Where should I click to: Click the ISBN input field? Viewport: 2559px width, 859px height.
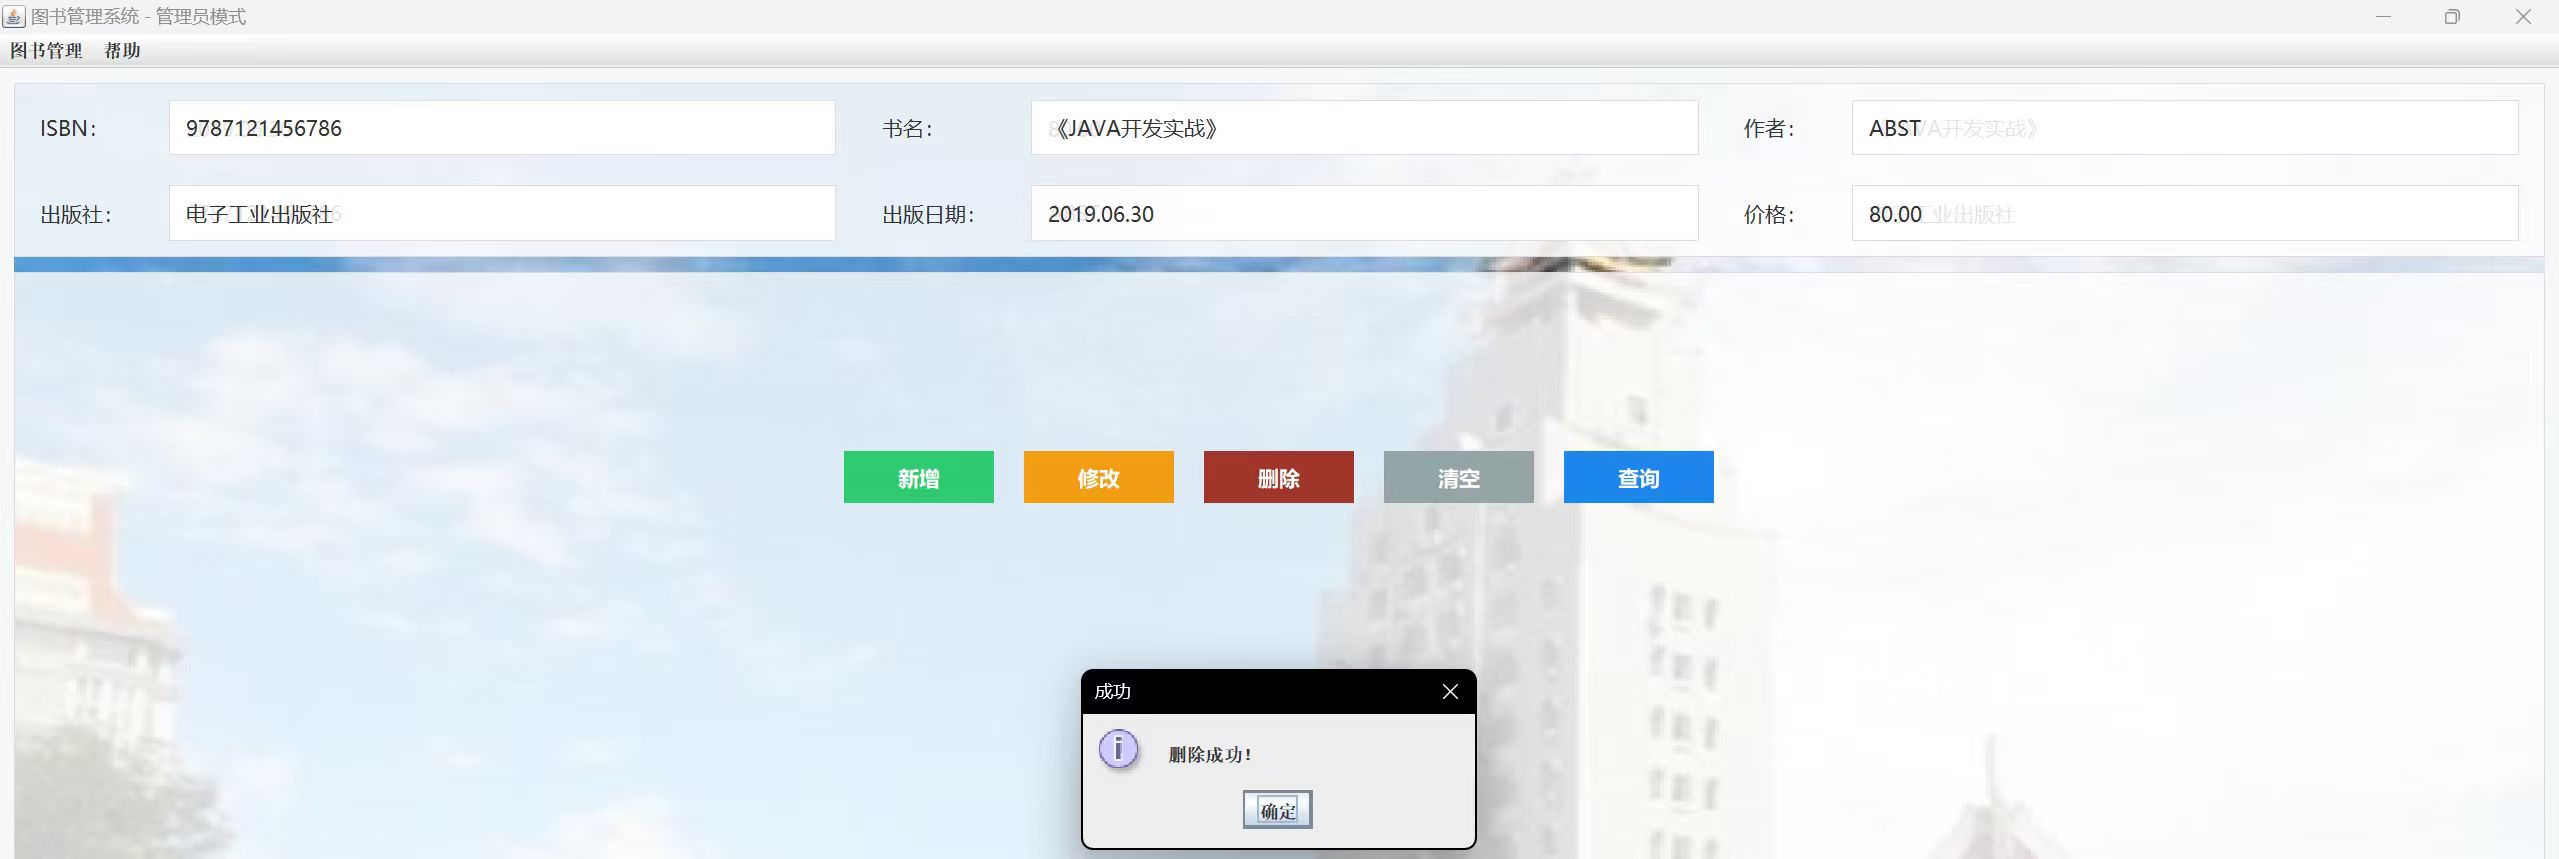pyautogui.click(x=502, y=128)
